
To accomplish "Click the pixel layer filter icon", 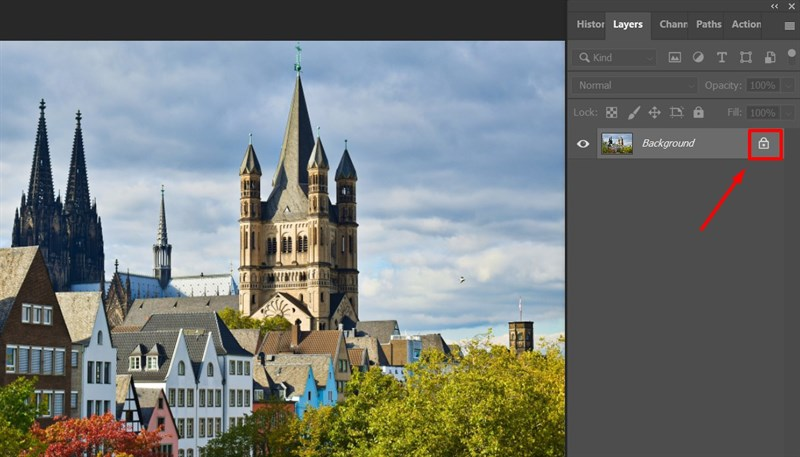I will click(x=675, y=58).
